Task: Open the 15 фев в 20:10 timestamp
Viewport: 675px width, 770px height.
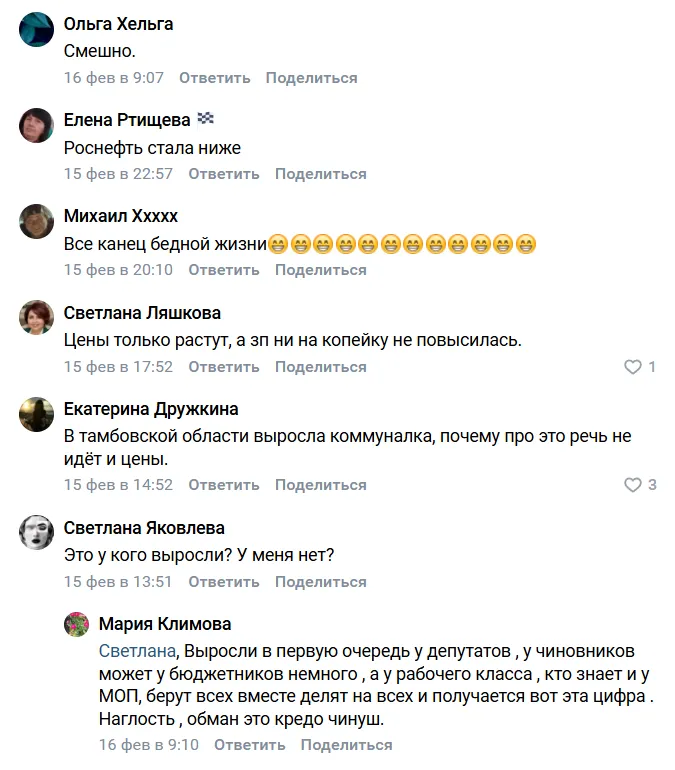Action: tap(118, 270)
